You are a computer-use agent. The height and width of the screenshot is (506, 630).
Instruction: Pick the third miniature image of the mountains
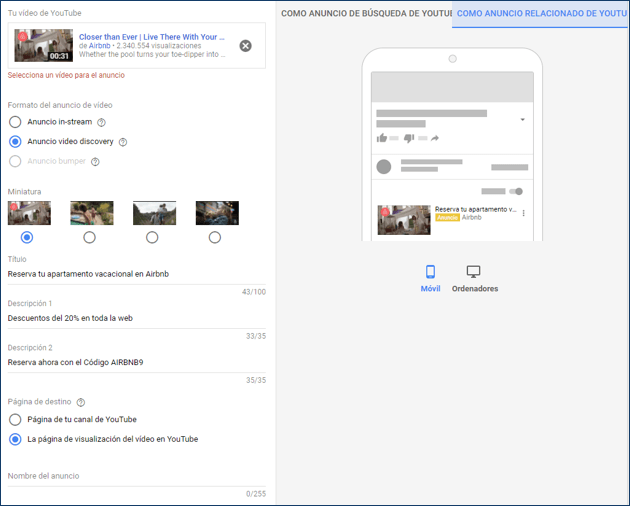point(155,213)
